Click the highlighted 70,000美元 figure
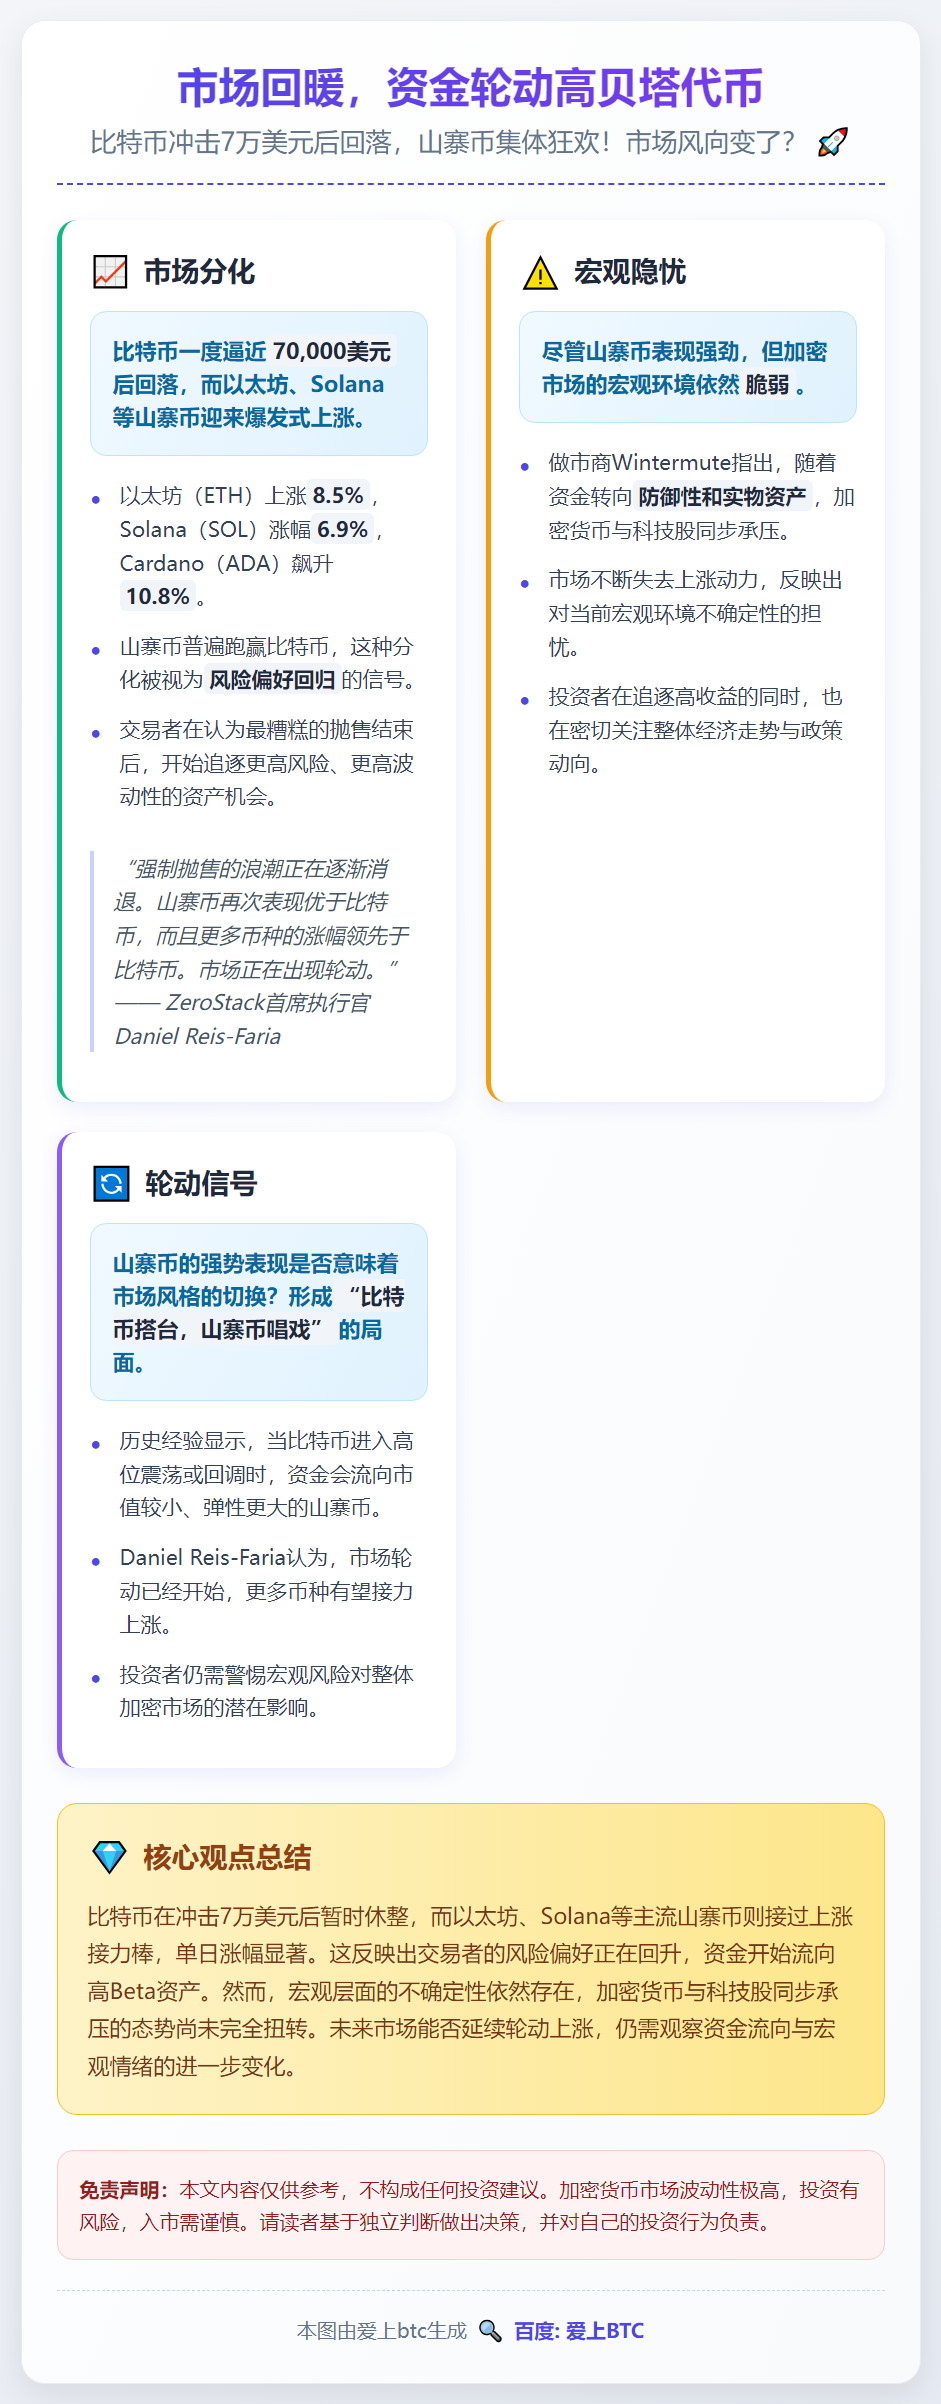Viewport: 941px width, 2404px height. (x=332, y=351)
